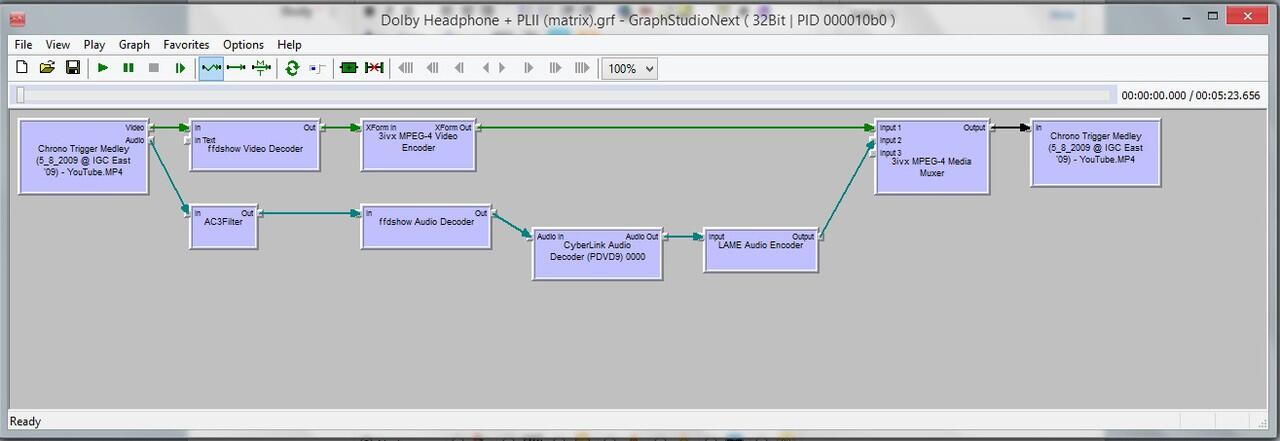
Task: Open the Play menu
Action: pos(94,44)
